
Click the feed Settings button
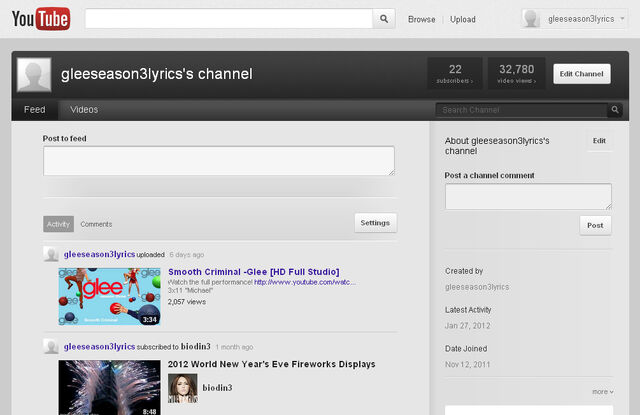(375, 223)
